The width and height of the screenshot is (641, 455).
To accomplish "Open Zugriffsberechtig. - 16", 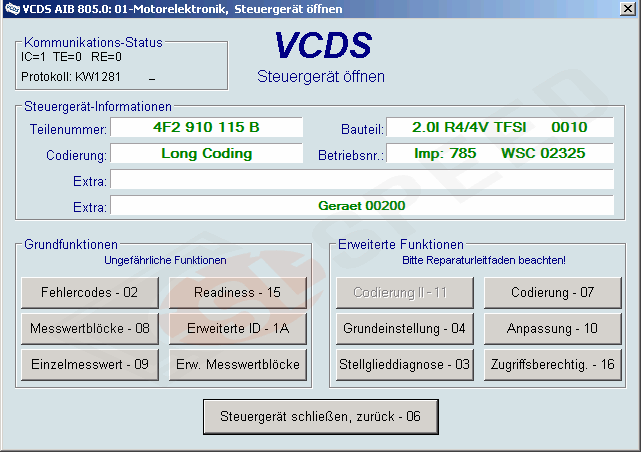I will coord(553,365).
